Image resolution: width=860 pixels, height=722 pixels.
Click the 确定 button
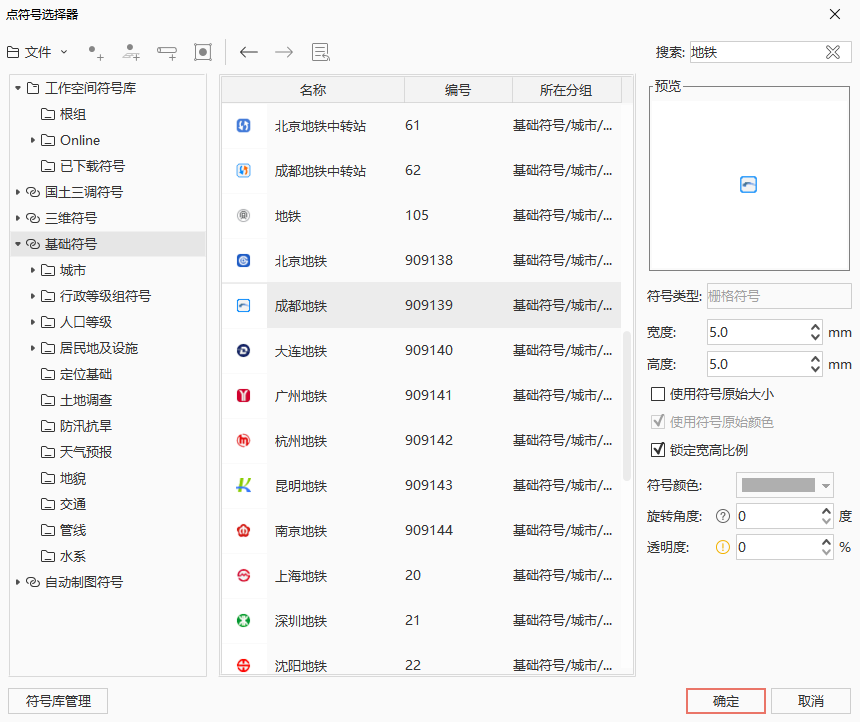coord(725,701)
